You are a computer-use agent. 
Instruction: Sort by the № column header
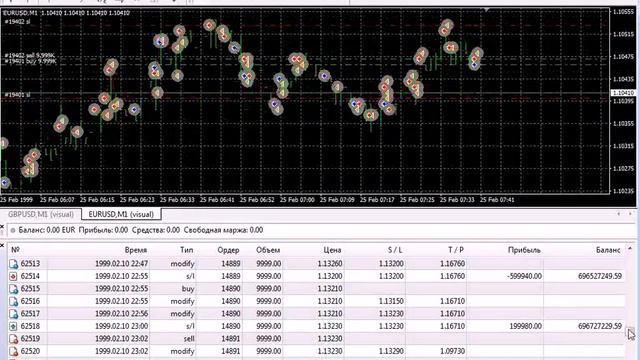16,250
